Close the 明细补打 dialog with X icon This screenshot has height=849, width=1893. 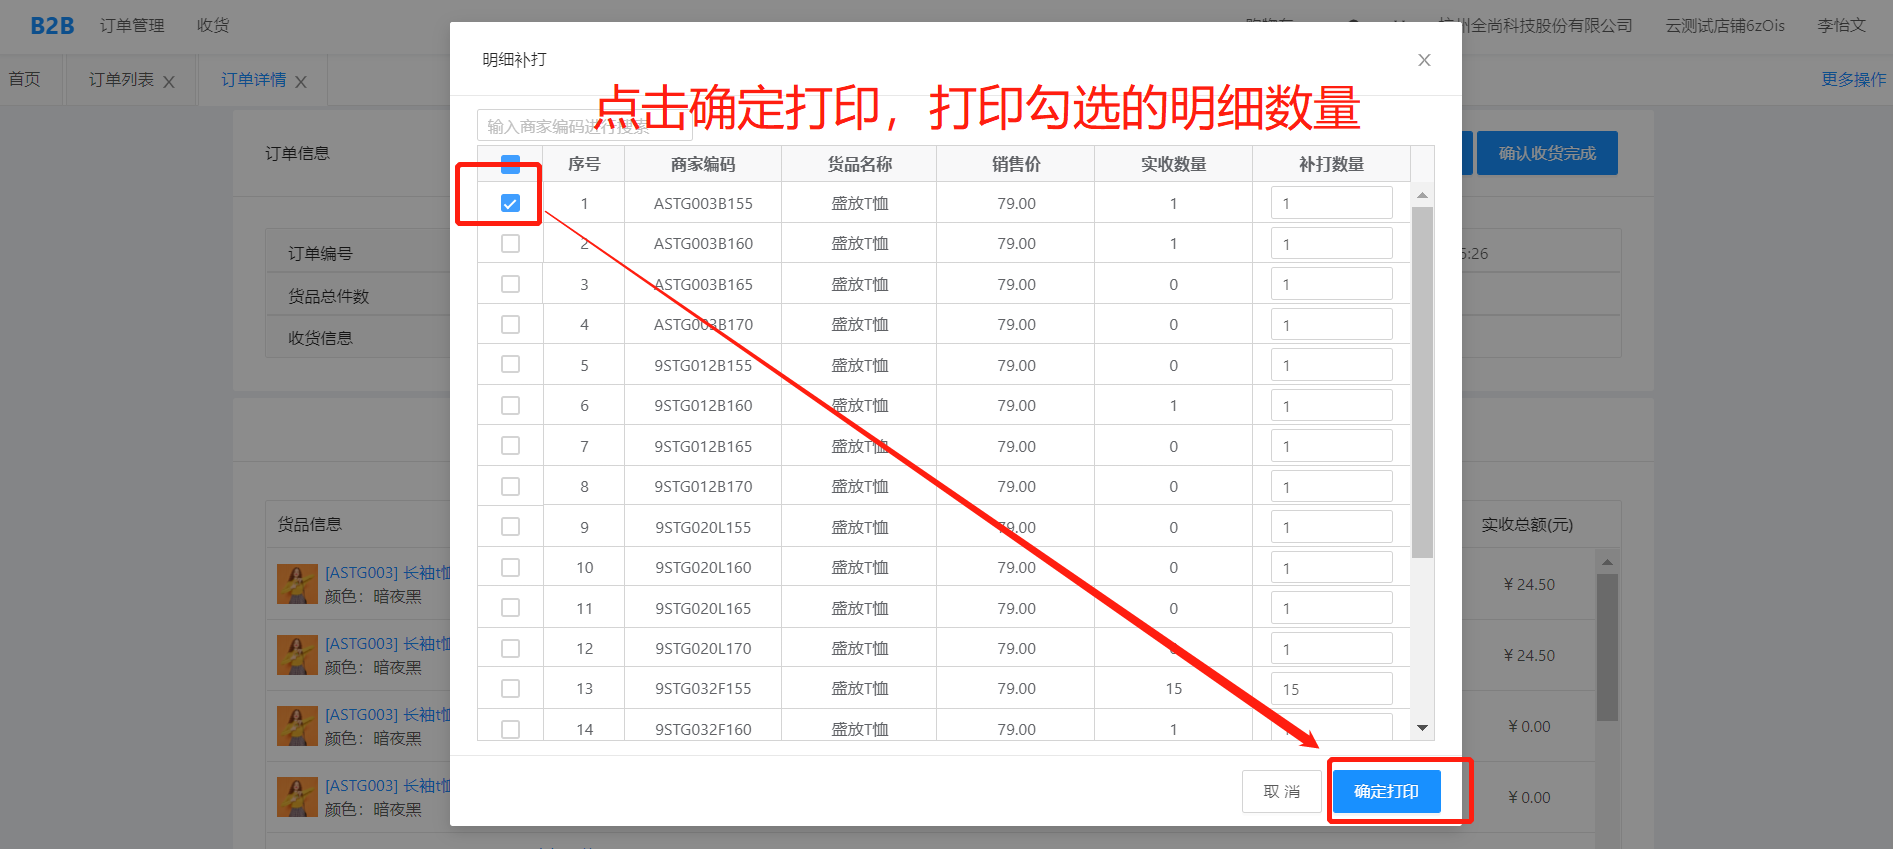pos(1424,60)
